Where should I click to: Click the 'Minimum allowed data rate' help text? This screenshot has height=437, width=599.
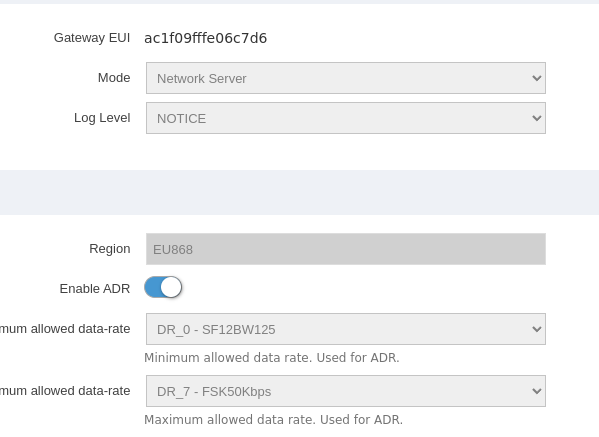(272, 358)
